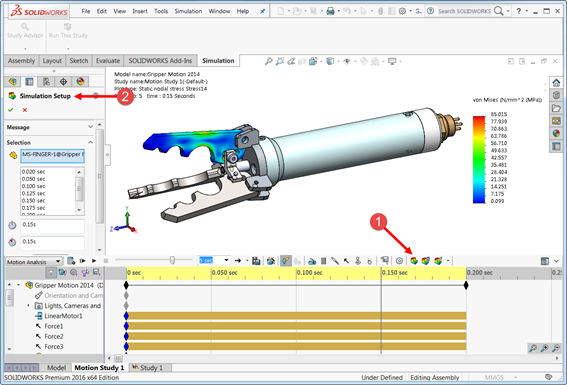Open the Assembly ribbon tab

tap(21, 61)
